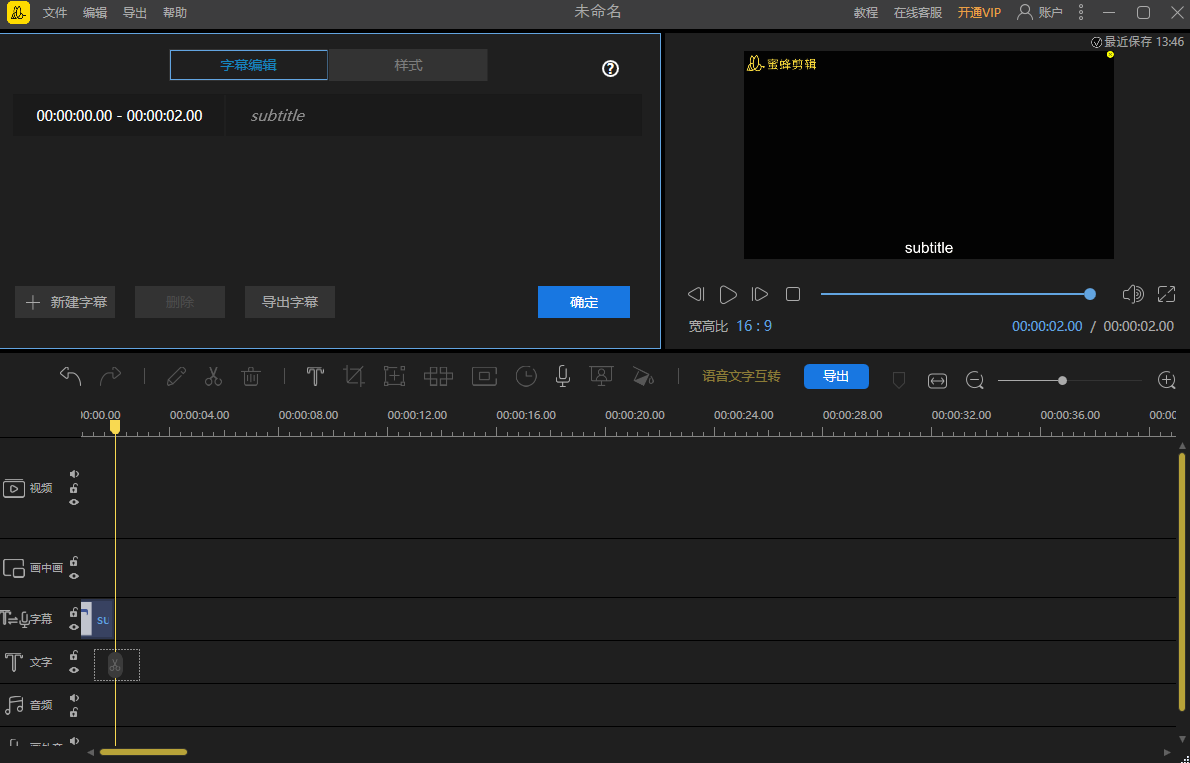Image resolution: width=1190 pixels, height=763 pixels.
Task: Select the crop tool icon
Action: click(x=354, y=377)
